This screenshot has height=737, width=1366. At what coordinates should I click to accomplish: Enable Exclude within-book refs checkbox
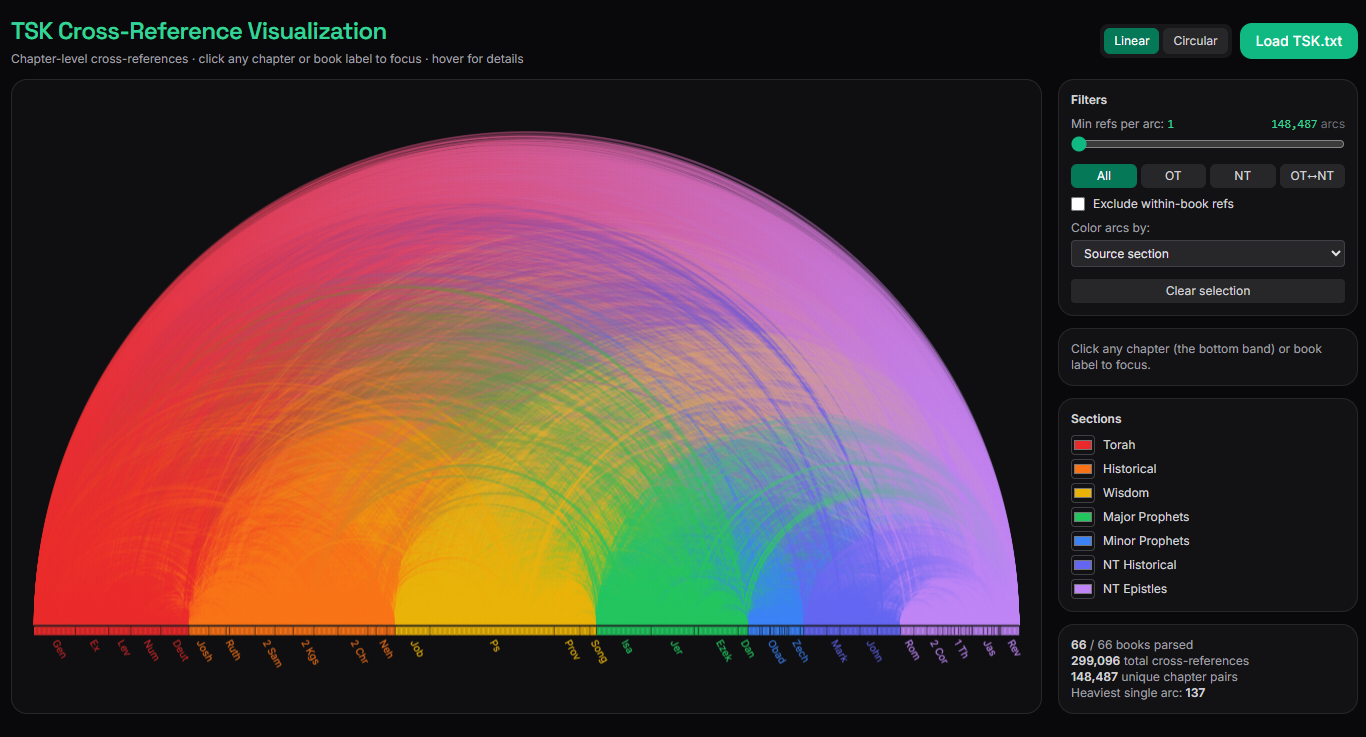1078,204
